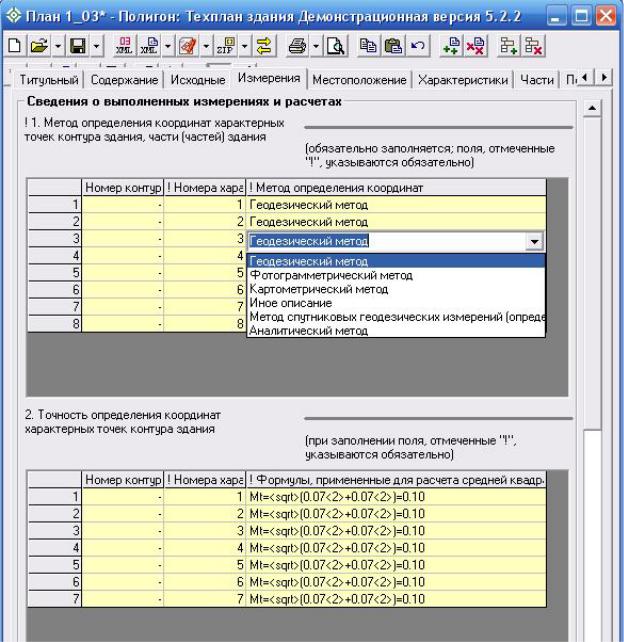The image size is (624, 642).
Task: Click the vertical scrollbar up arrow
Action: [x=592, y=108]
